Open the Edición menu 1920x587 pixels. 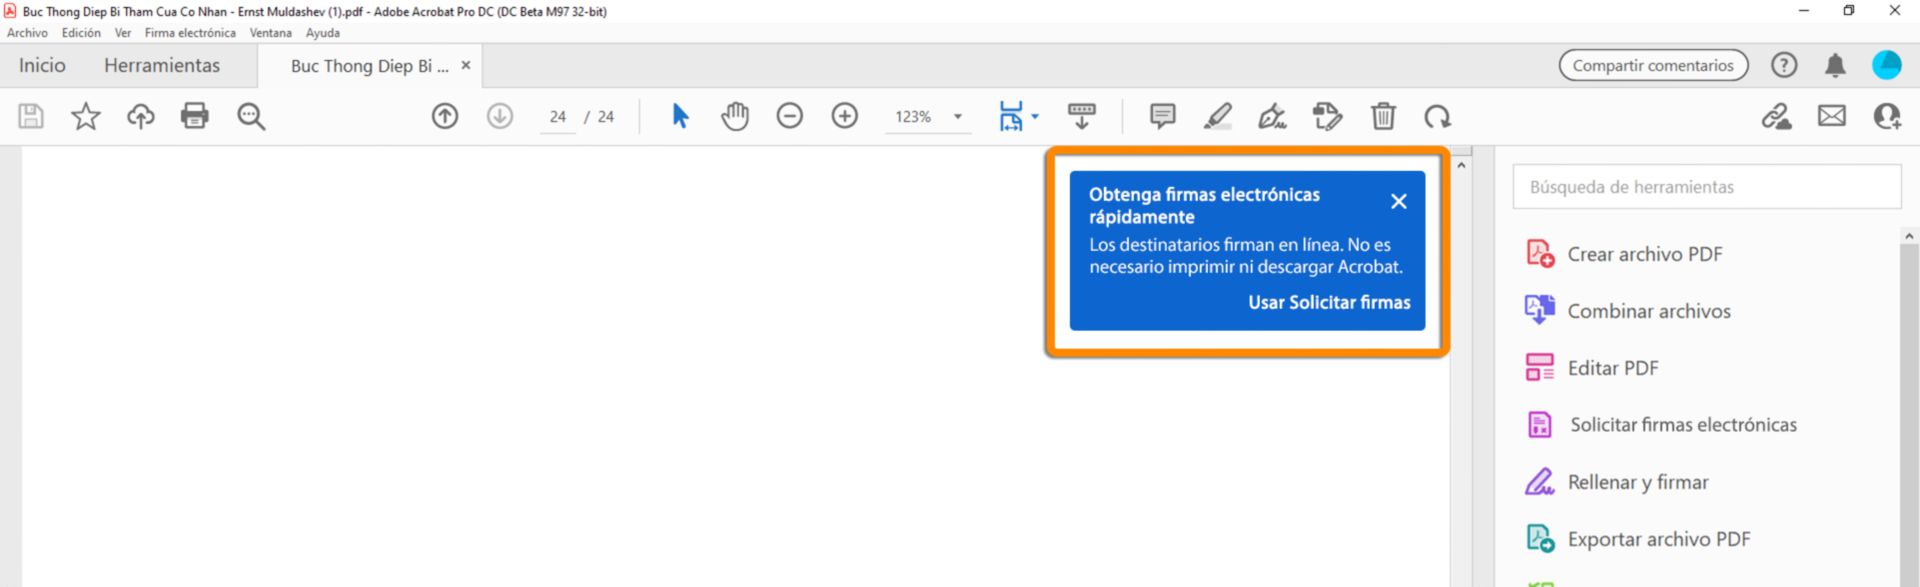[x=81, y=33]
